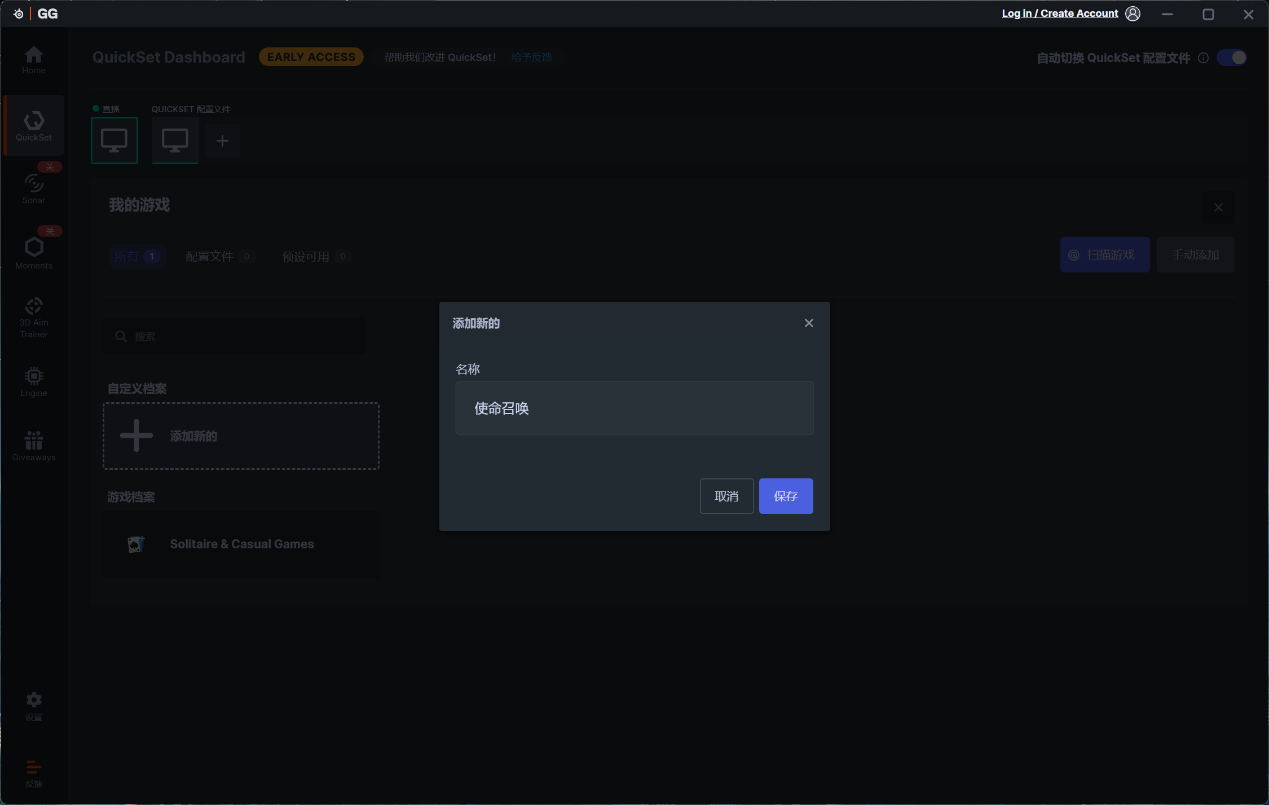Open the Giveaways gift icon
Screen dimensions: 1269x805
click(34, 445)
